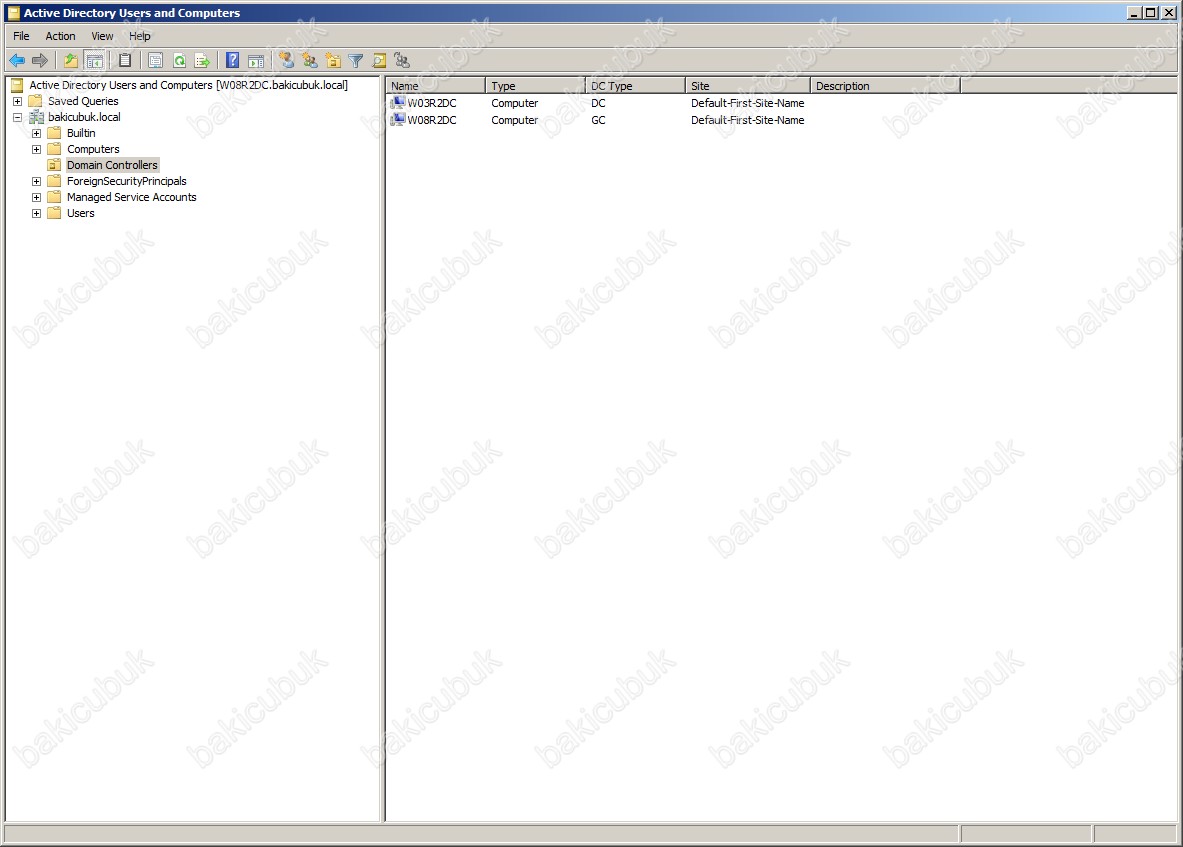Click Add to group toolbar icon
The height and width of the screenshot is (847, 1183).
(x=402, y=60)
